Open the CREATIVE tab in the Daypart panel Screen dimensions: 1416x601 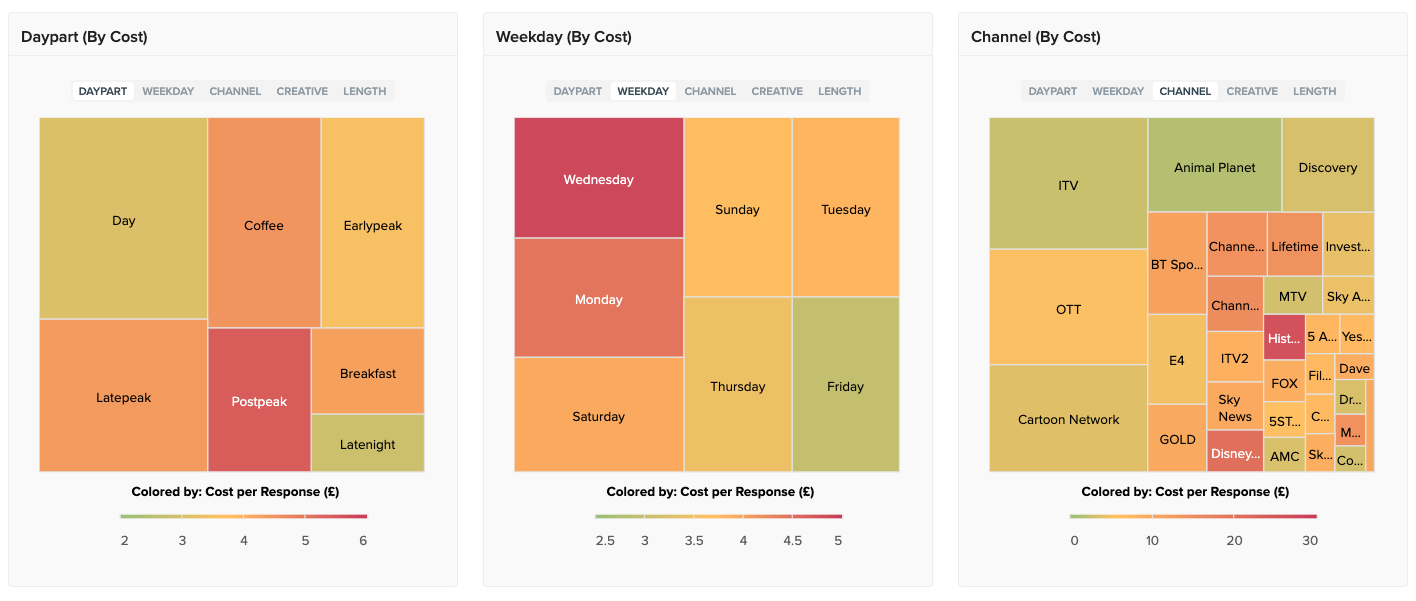[x=302, y=91]
